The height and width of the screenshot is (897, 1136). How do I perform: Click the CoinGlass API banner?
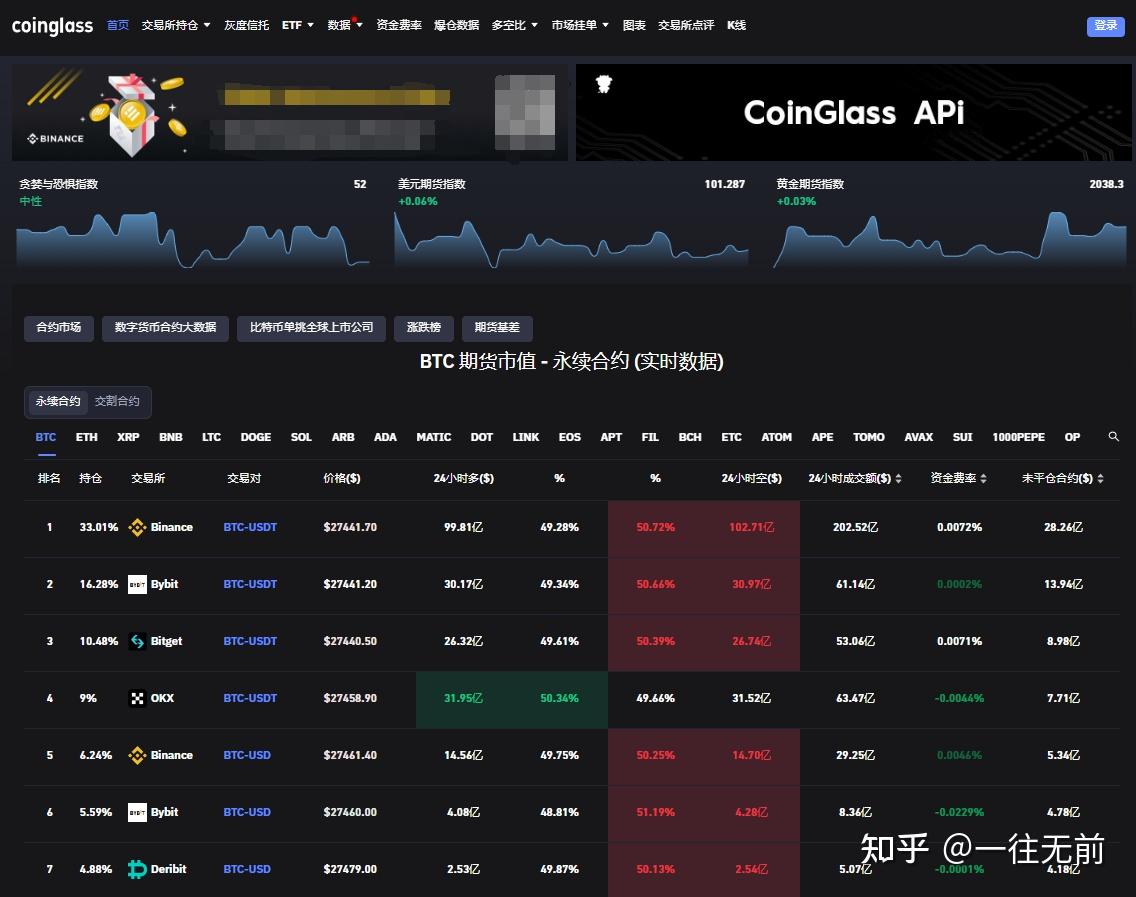[x=853, y=113]
